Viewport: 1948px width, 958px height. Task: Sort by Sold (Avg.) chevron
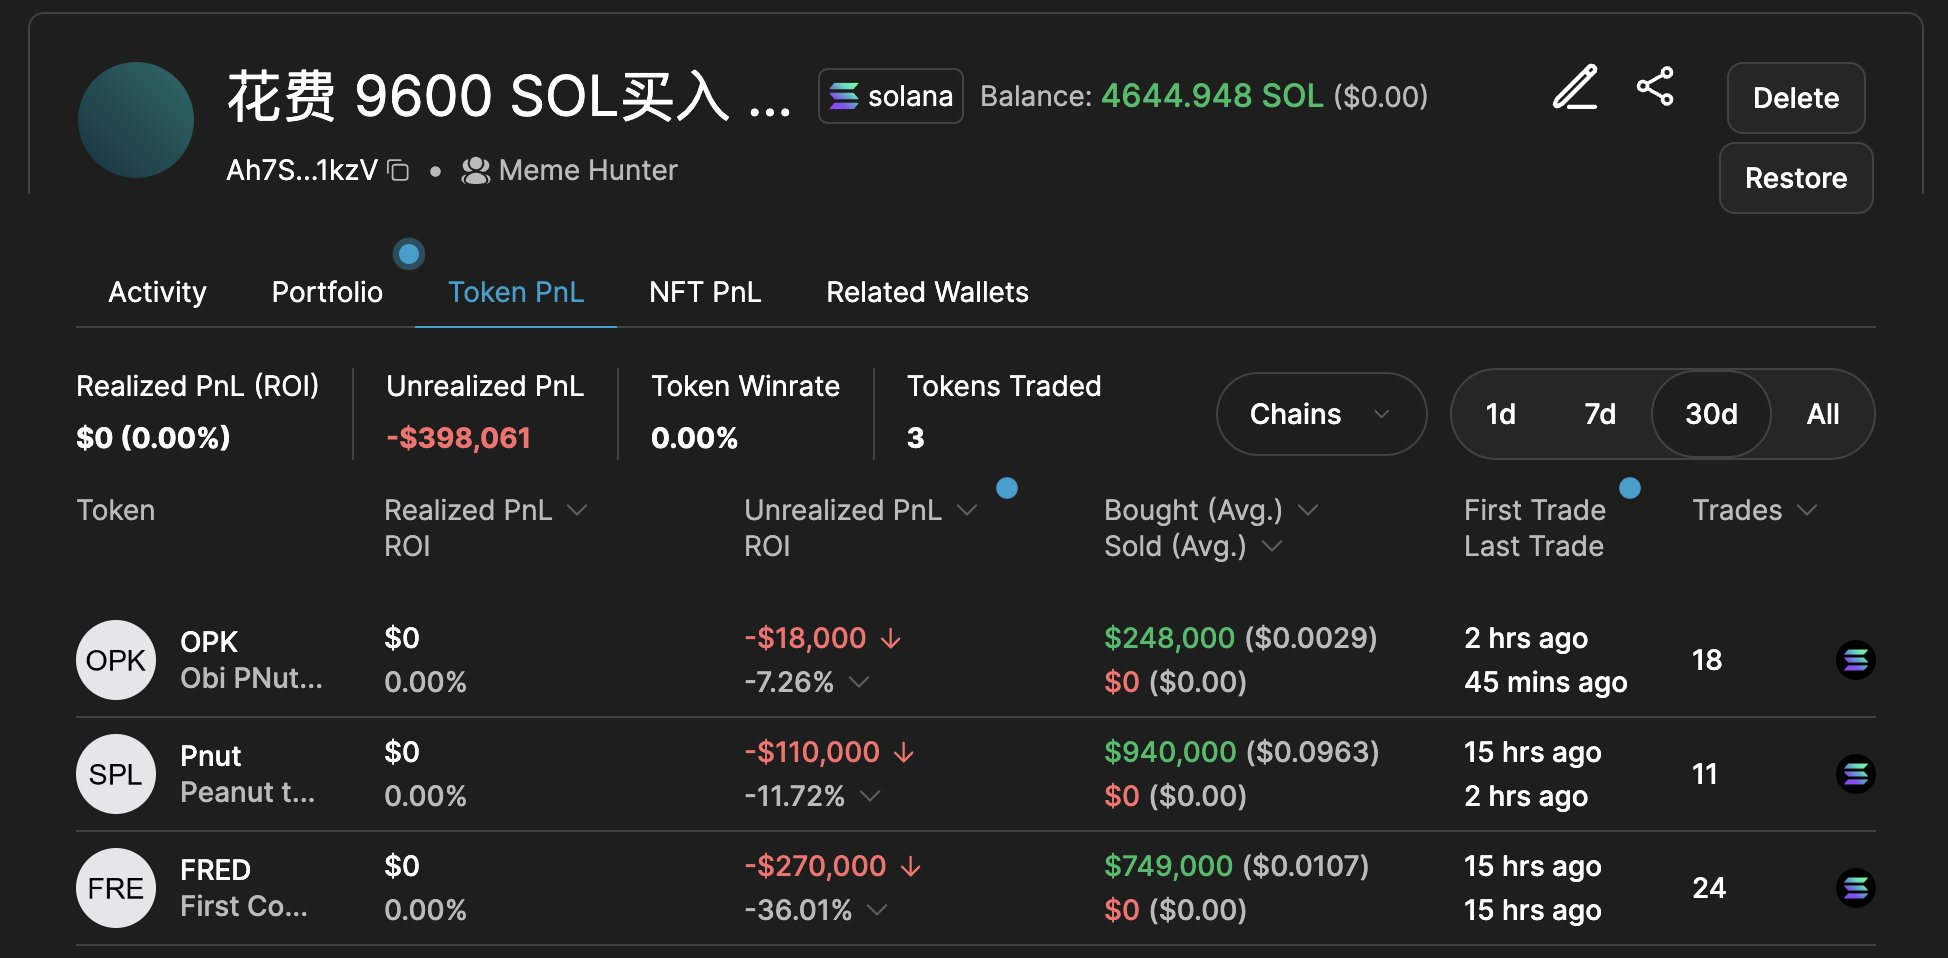click(1272, 546)
